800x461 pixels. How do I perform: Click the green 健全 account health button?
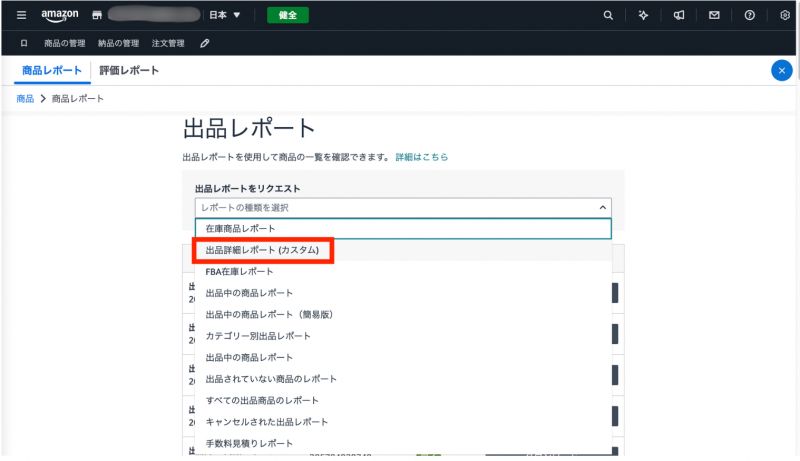[x=288, y=15]
